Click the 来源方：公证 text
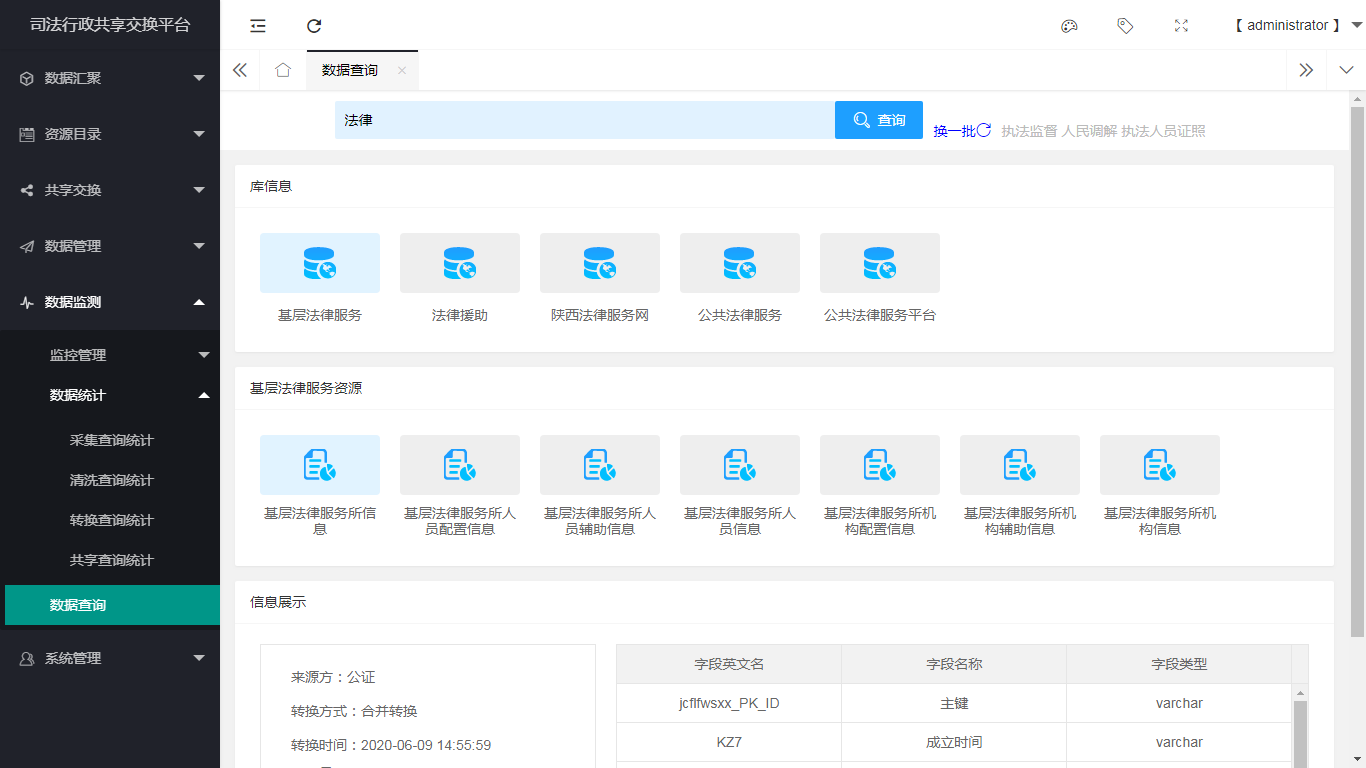 pos(333,677)
